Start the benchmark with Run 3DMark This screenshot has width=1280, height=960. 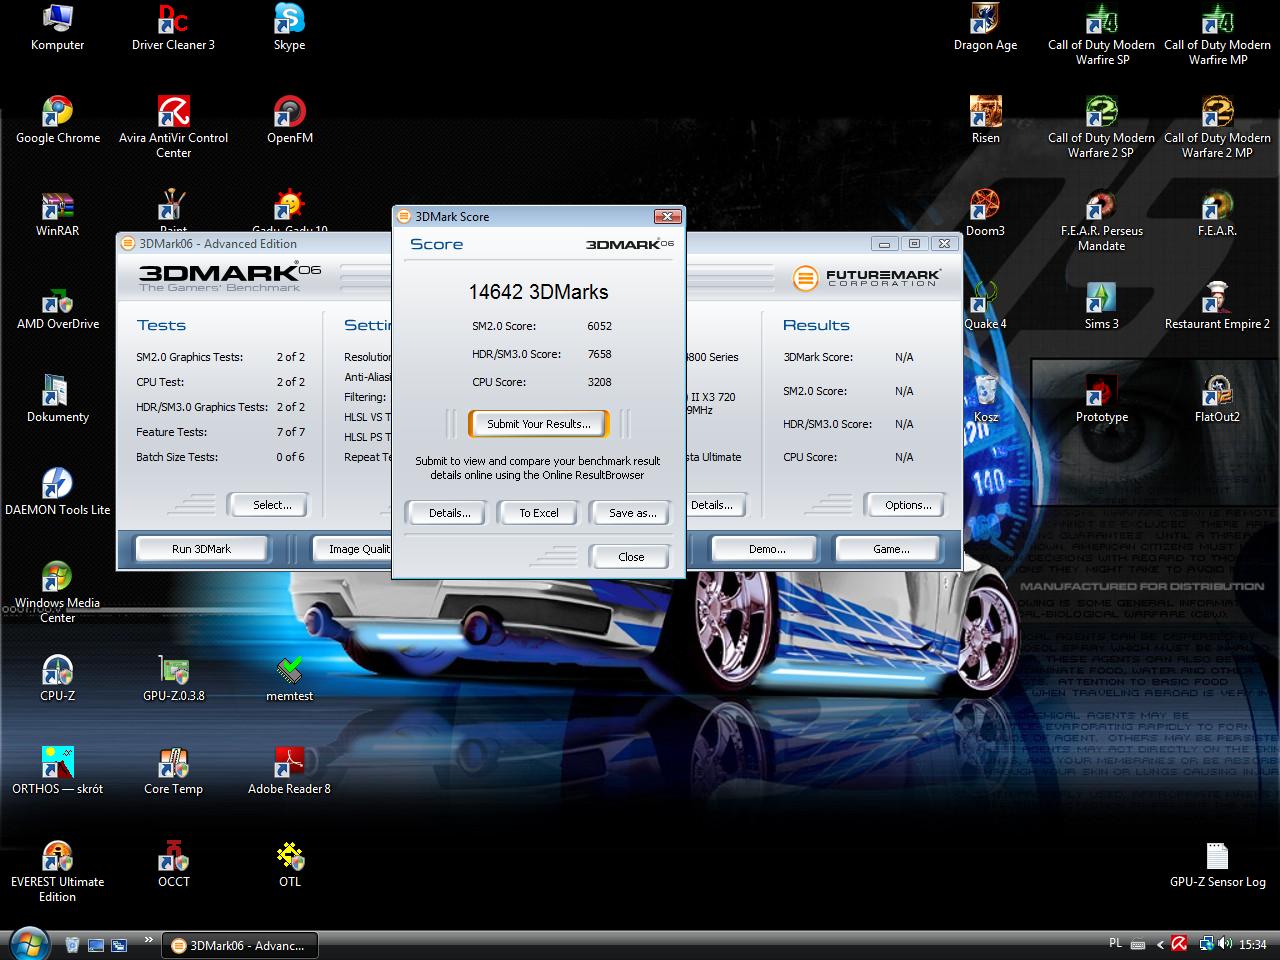coord(201,549)
